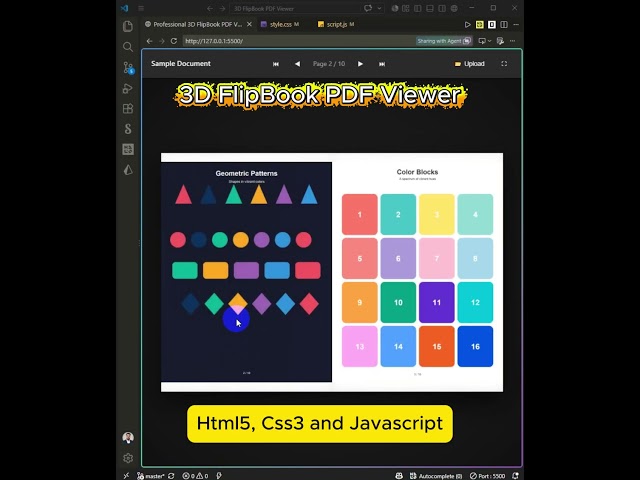Toggle the secondary sidebar visibility
Screen dimensions: 640x480
coord(442,8)
